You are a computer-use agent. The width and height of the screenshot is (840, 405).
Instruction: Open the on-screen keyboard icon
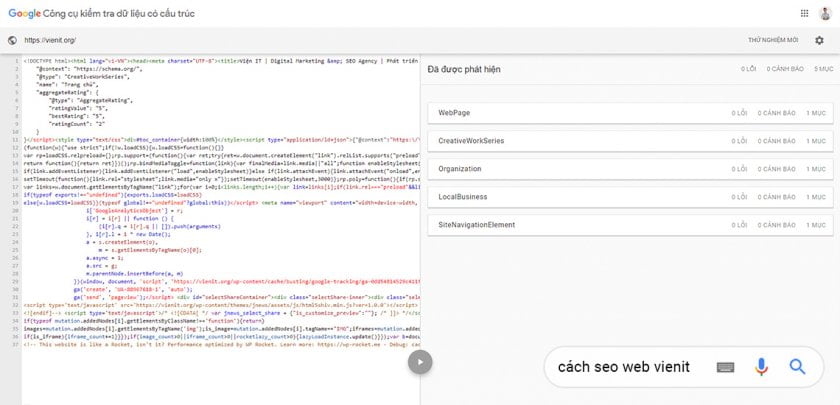coord(725,367)
